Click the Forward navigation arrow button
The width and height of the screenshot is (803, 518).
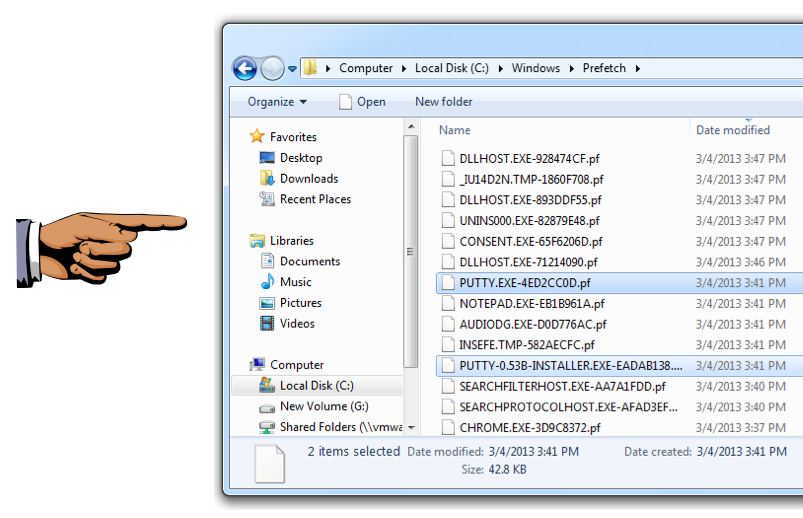click(272, 68)
